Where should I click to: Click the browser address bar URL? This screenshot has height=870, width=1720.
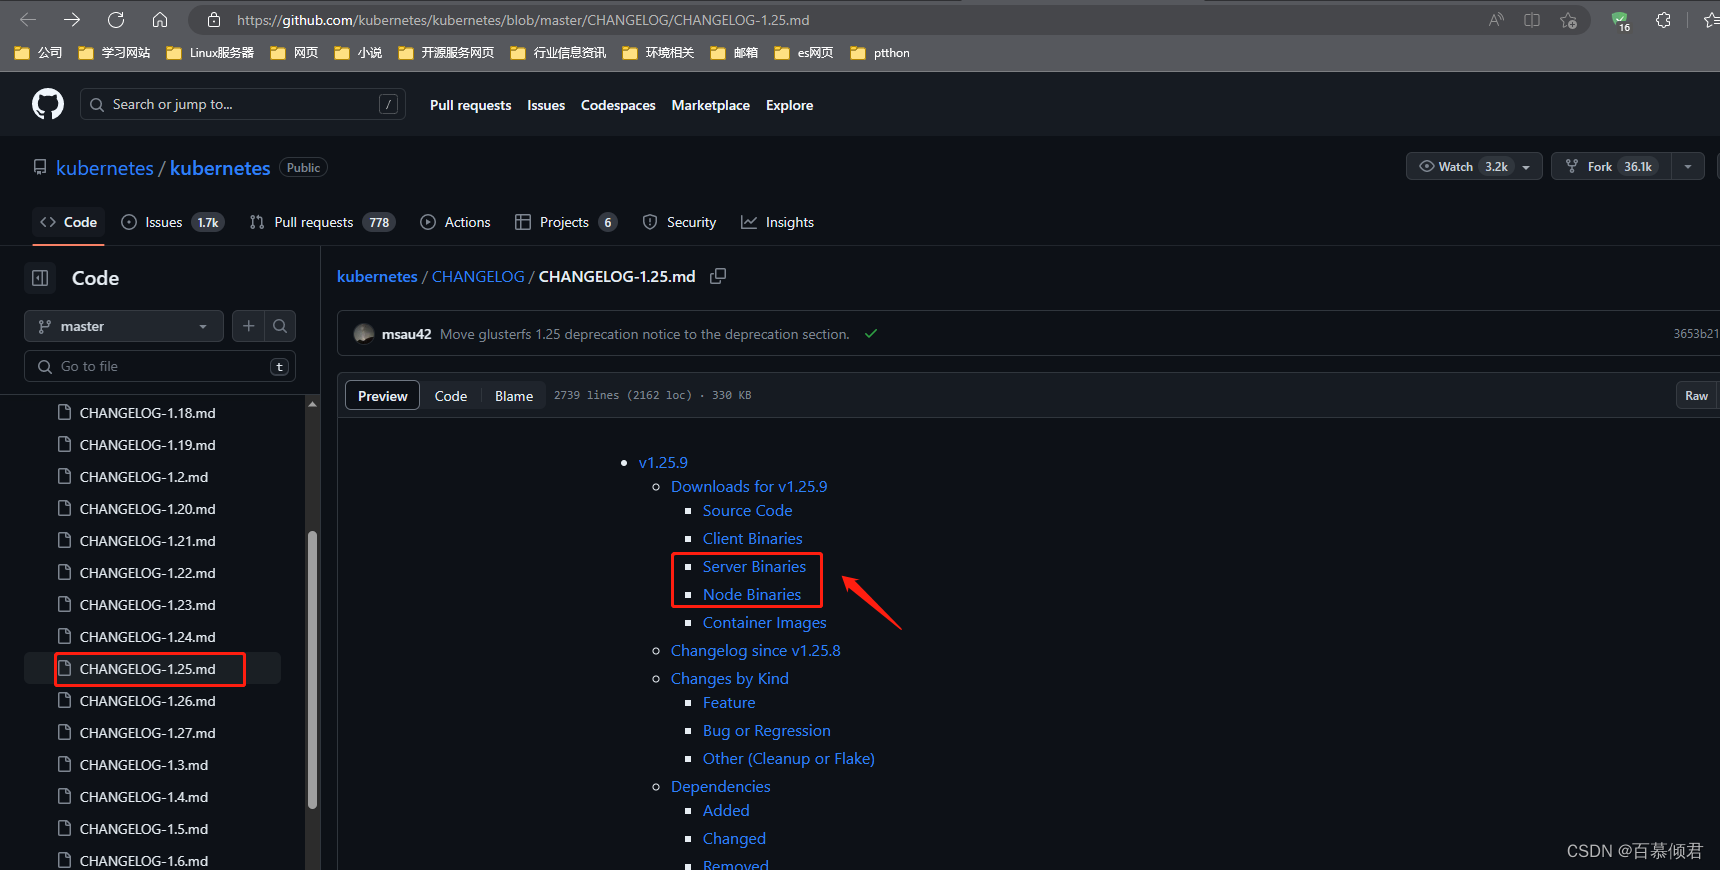click(523, 20)
